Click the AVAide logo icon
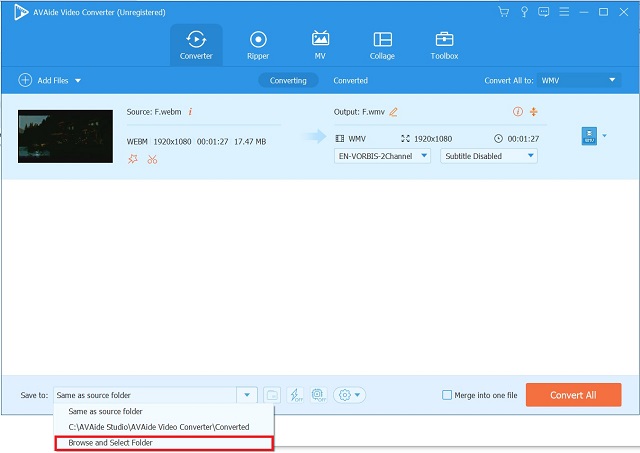Screen dimensions: 640x453 point(20,12)
